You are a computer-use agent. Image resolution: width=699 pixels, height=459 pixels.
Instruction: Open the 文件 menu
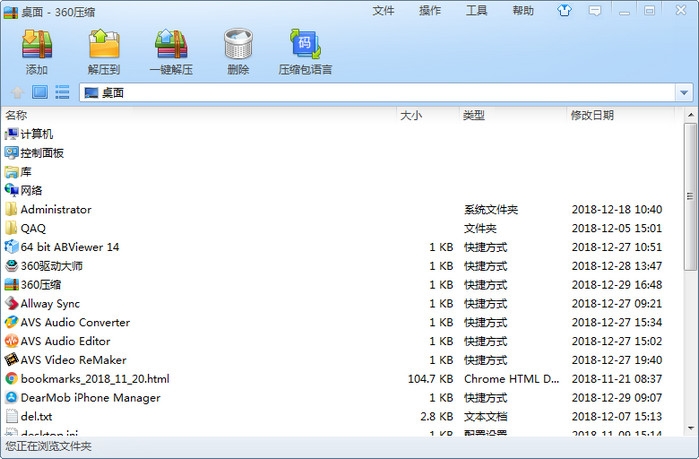coord(383,11)
